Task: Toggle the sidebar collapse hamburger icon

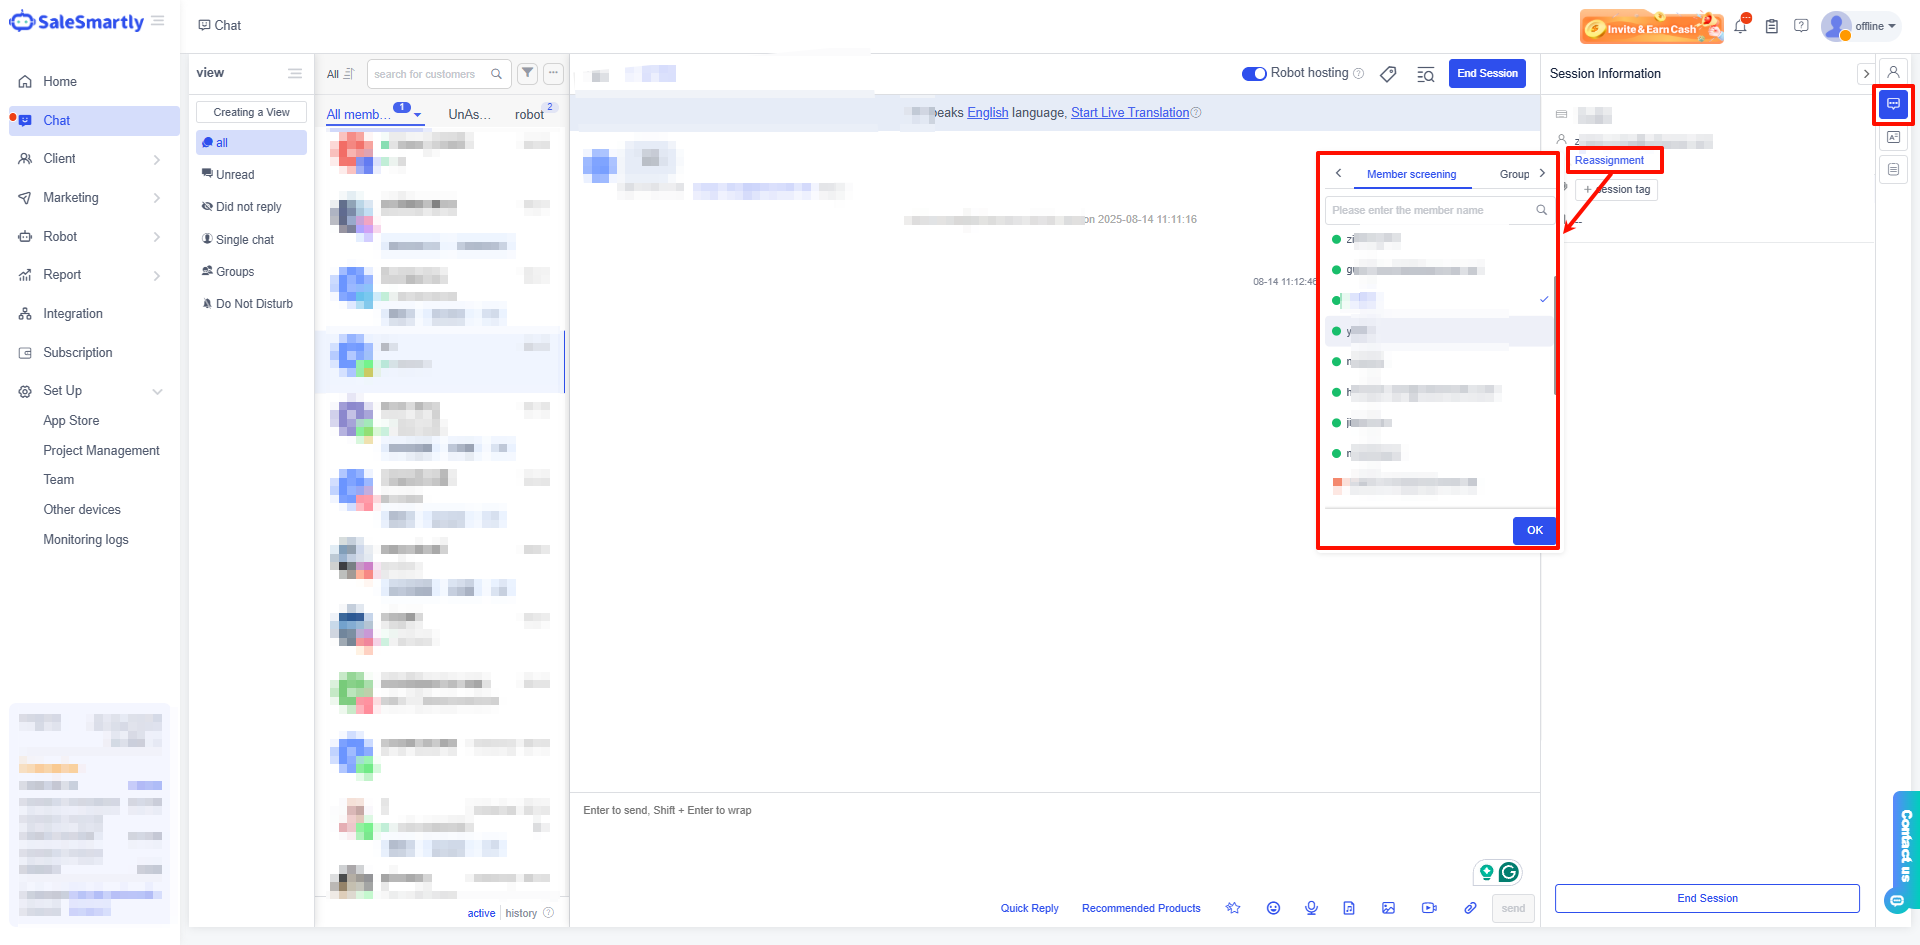Action: tap(158, 21)
